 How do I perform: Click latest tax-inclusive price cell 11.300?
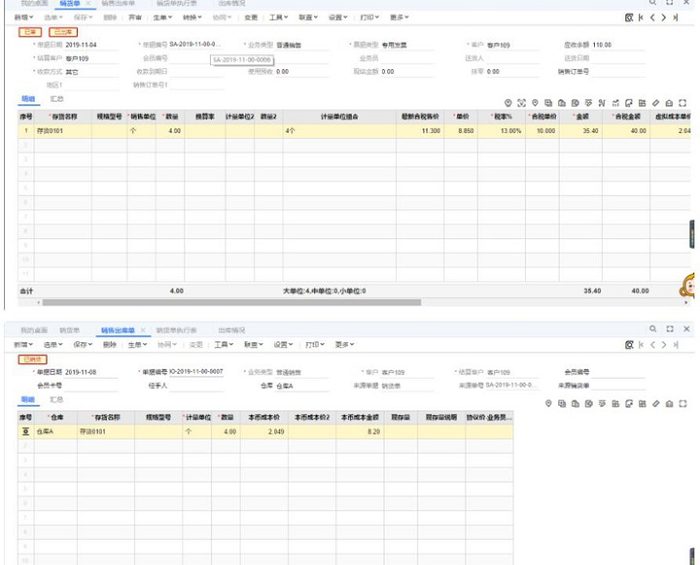click(420, 131)
